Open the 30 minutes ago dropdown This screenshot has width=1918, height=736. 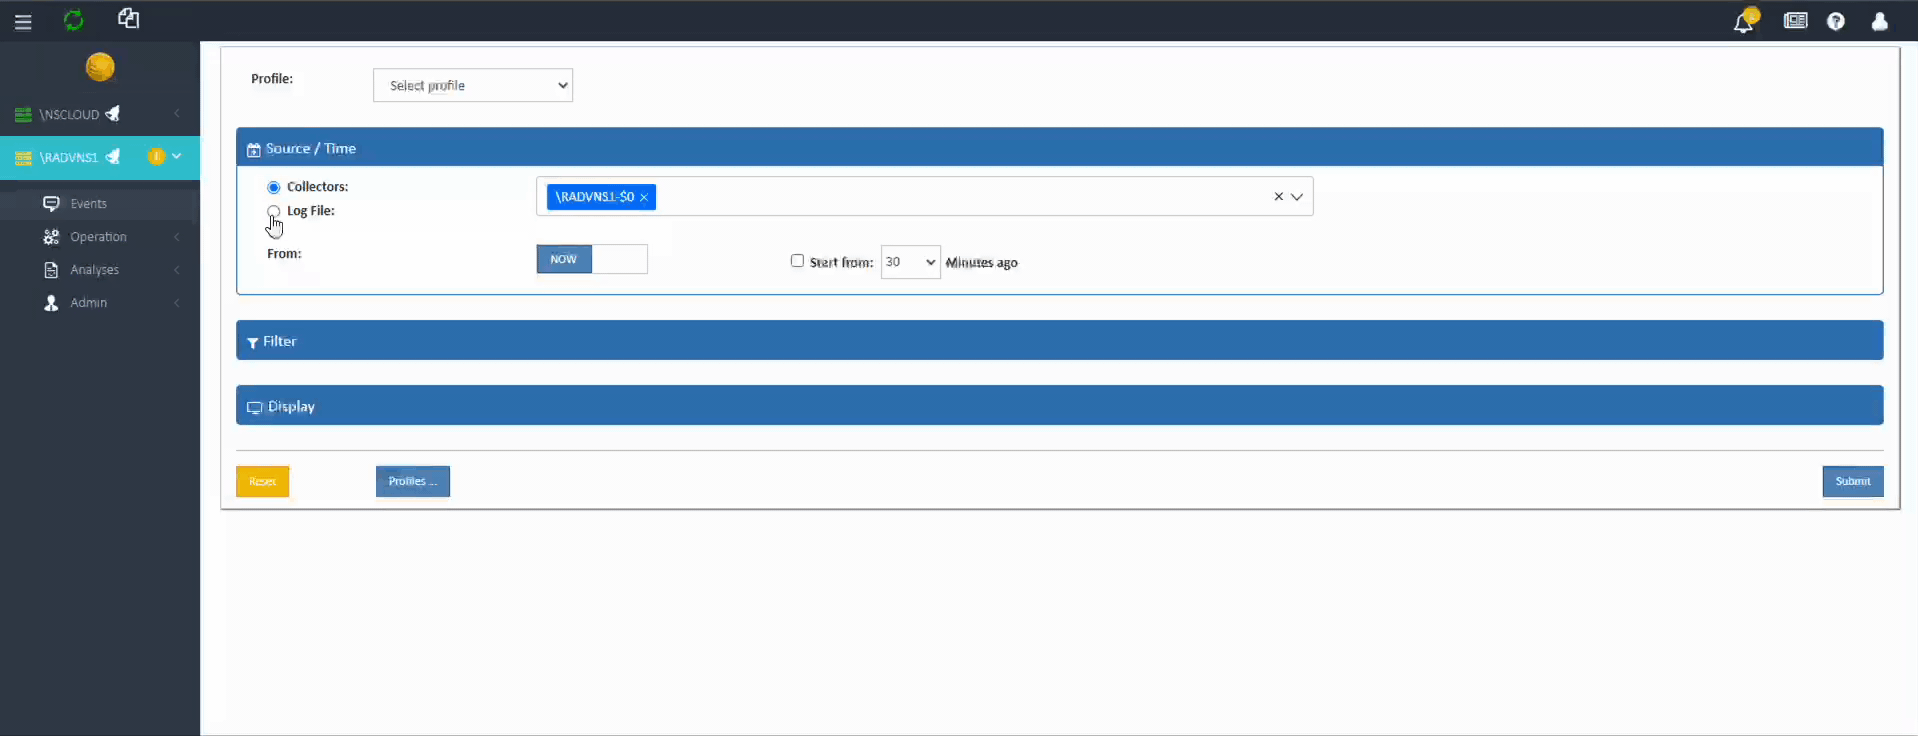[x=909, y=262]
